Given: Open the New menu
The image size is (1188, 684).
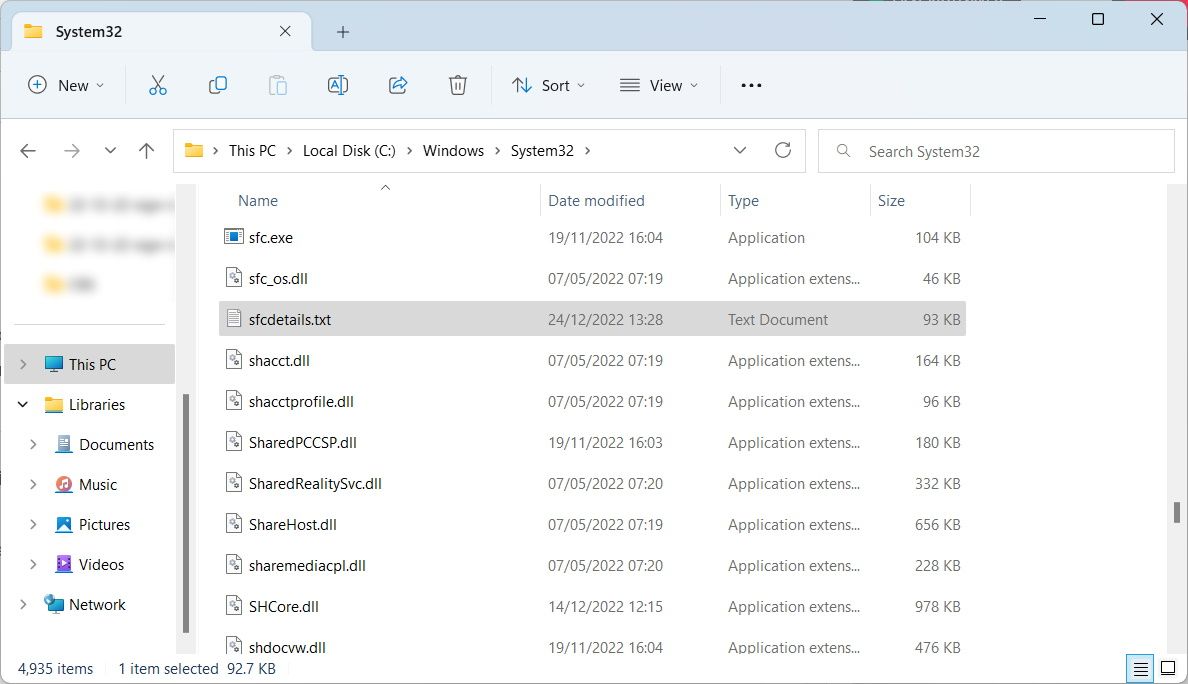Looking at the screenshot, I should click(x=65, y=85).
